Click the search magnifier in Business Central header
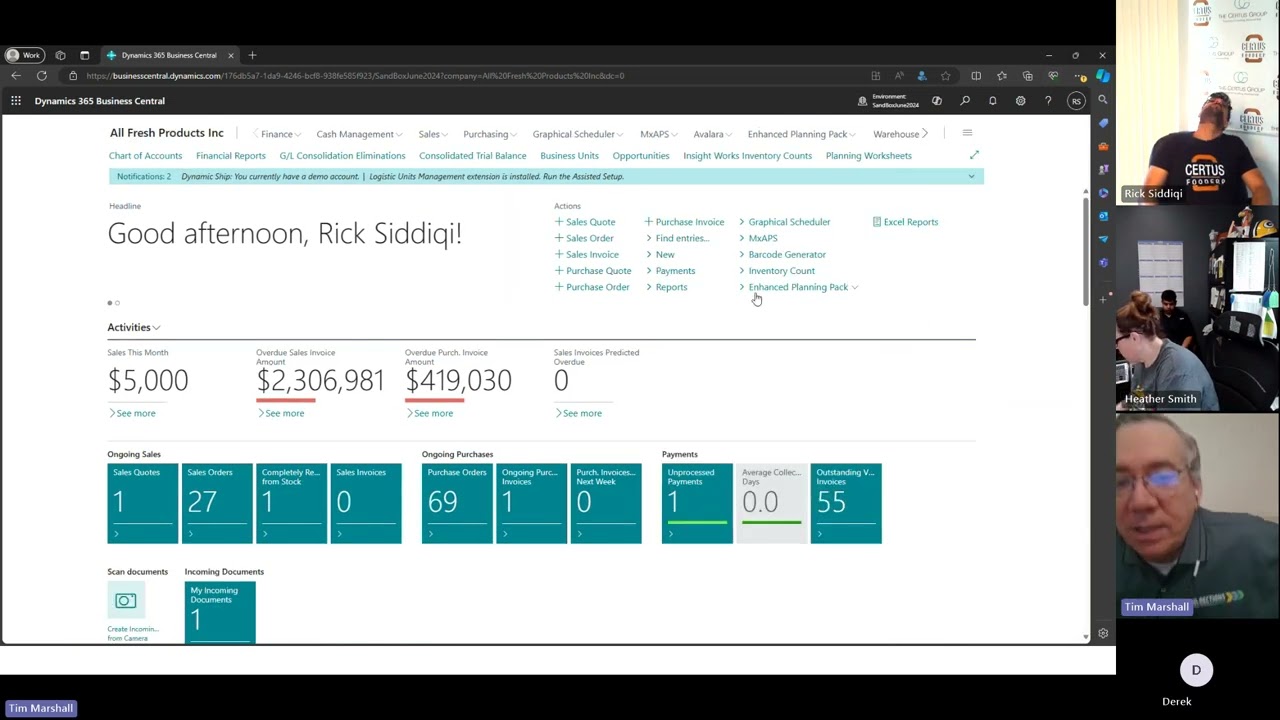 [965, 101]
